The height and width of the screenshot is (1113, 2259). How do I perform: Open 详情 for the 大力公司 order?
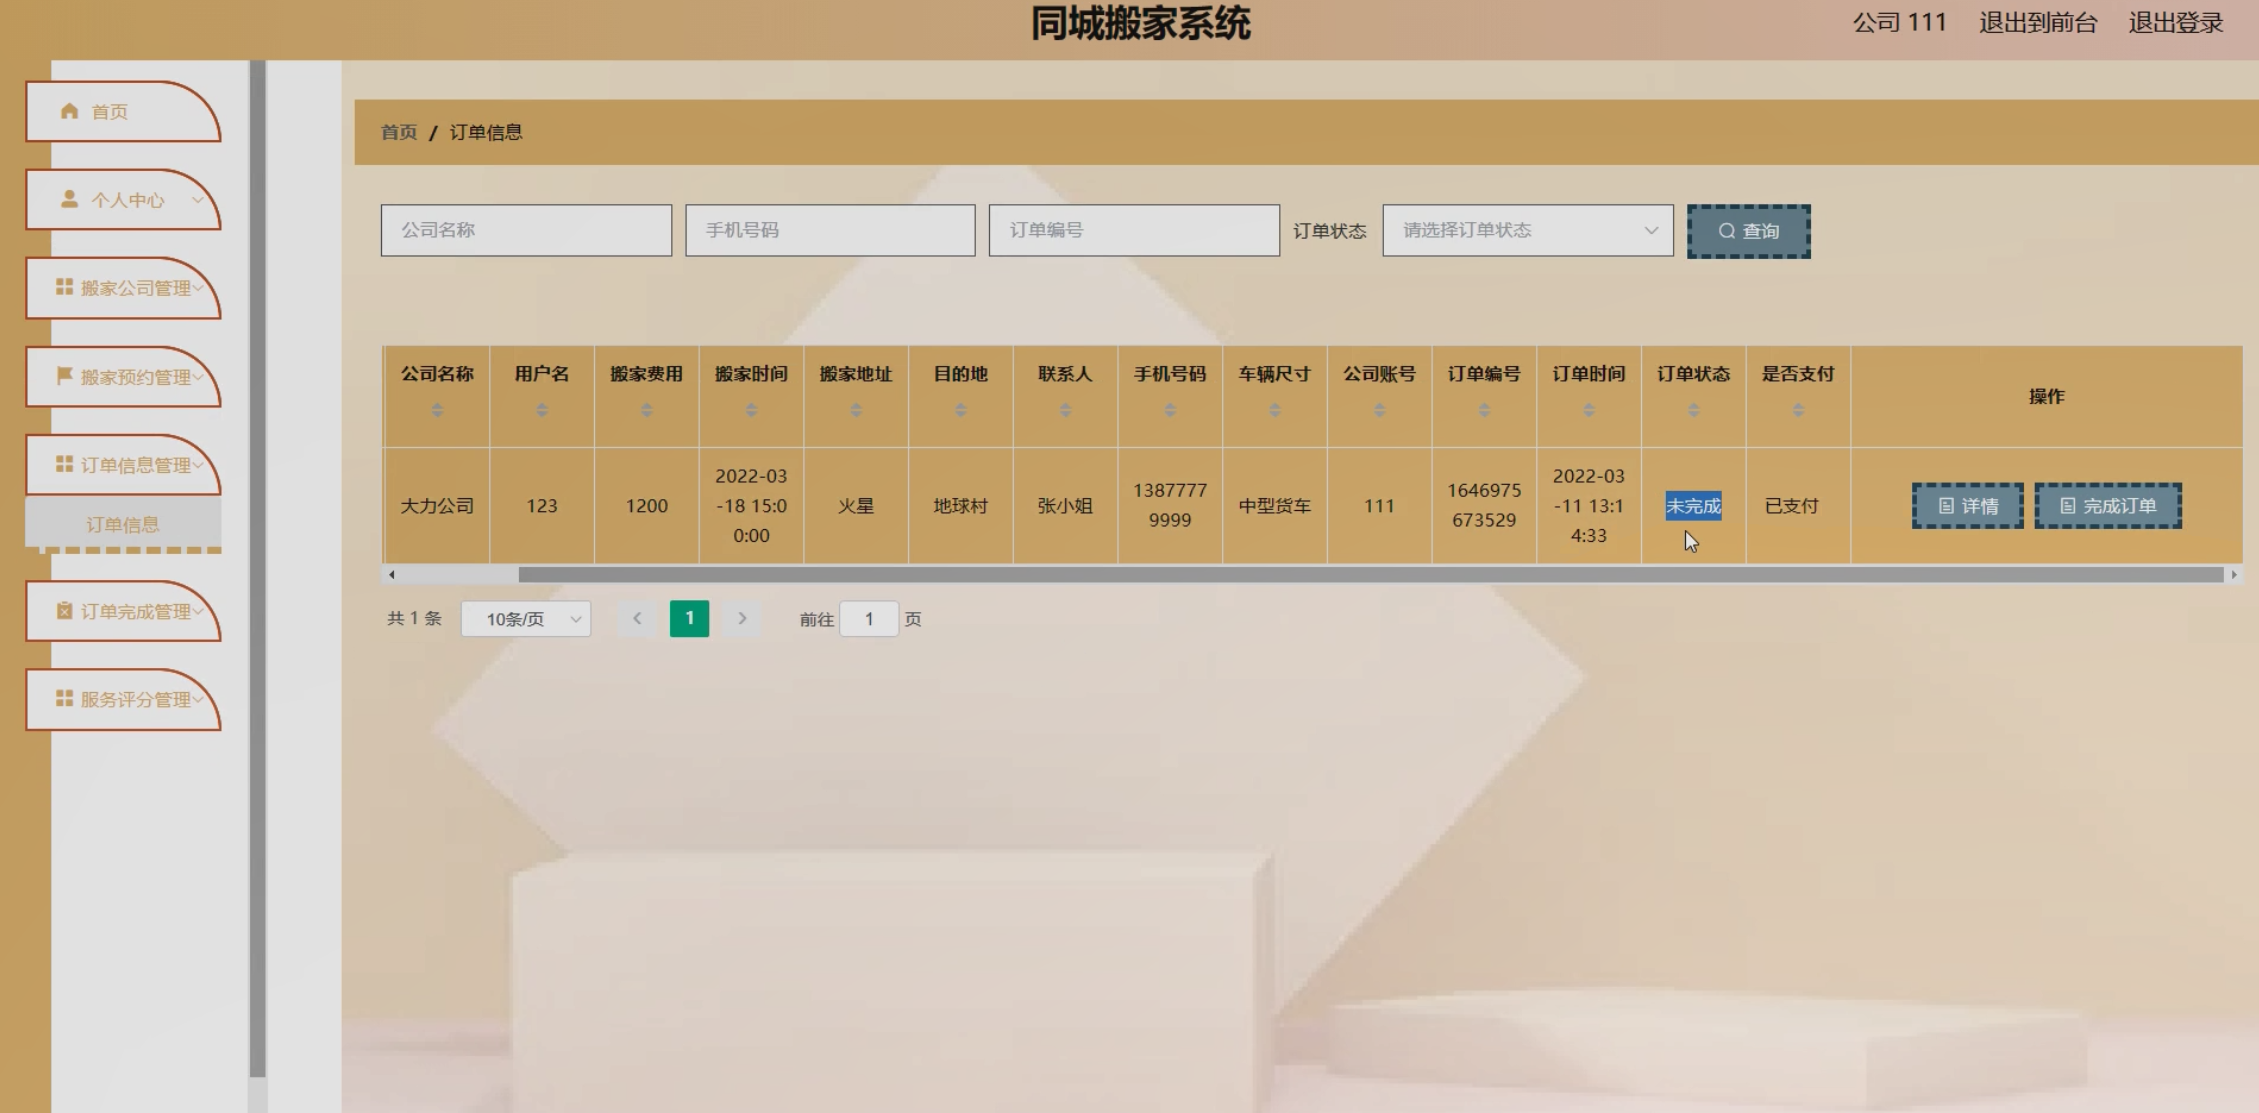tap(1968, 506)
